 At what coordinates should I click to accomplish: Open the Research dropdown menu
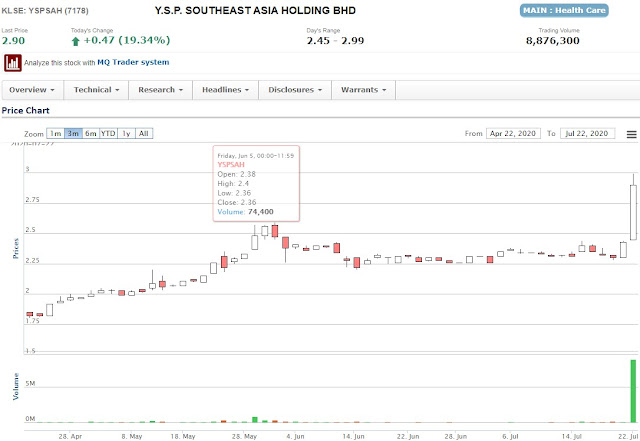pos(160,90)
